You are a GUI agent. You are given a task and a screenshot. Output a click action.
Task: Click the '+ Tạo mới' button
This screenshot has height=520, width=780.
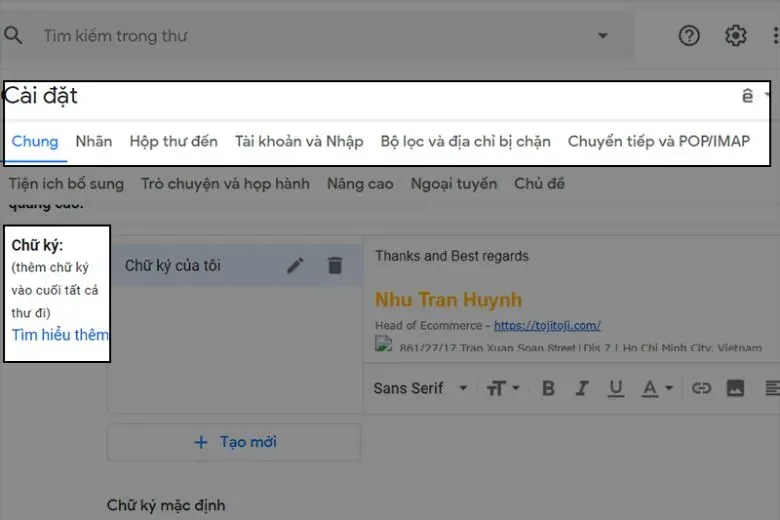point(234,442)
